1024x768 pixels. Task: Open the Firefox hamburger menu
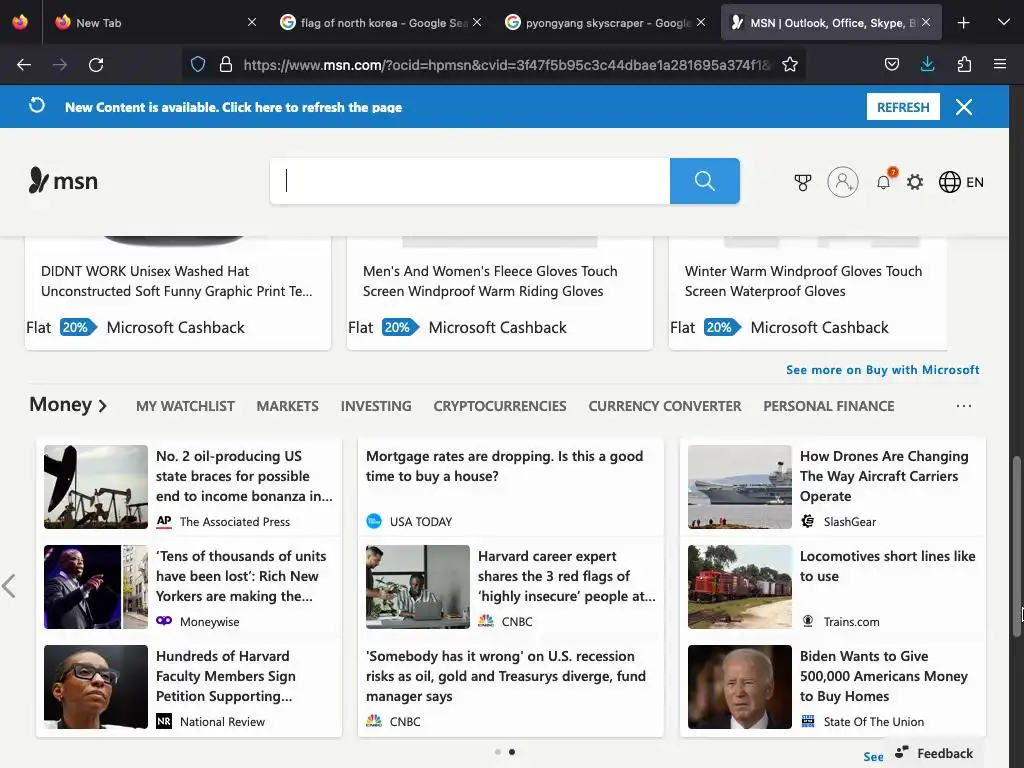pyautogui.click(x=1000, y=64)
